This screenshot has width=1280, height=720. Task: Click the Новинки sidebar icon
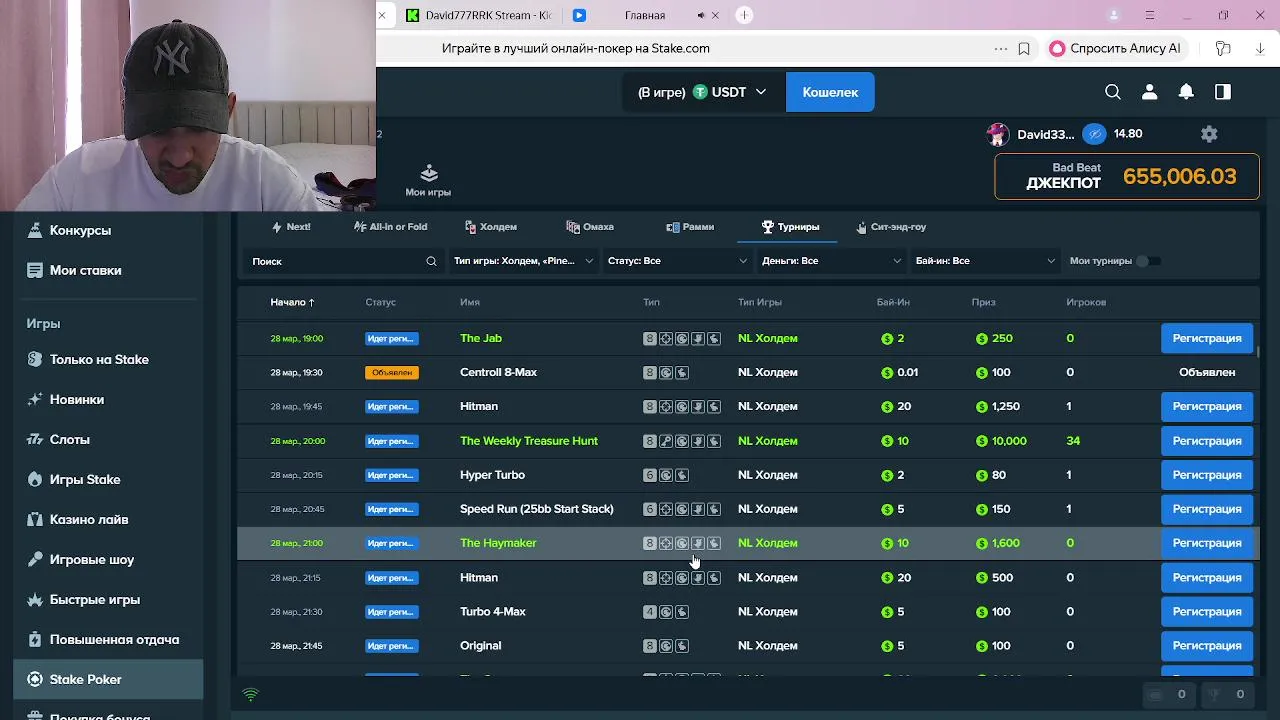(x=35, y=400)
